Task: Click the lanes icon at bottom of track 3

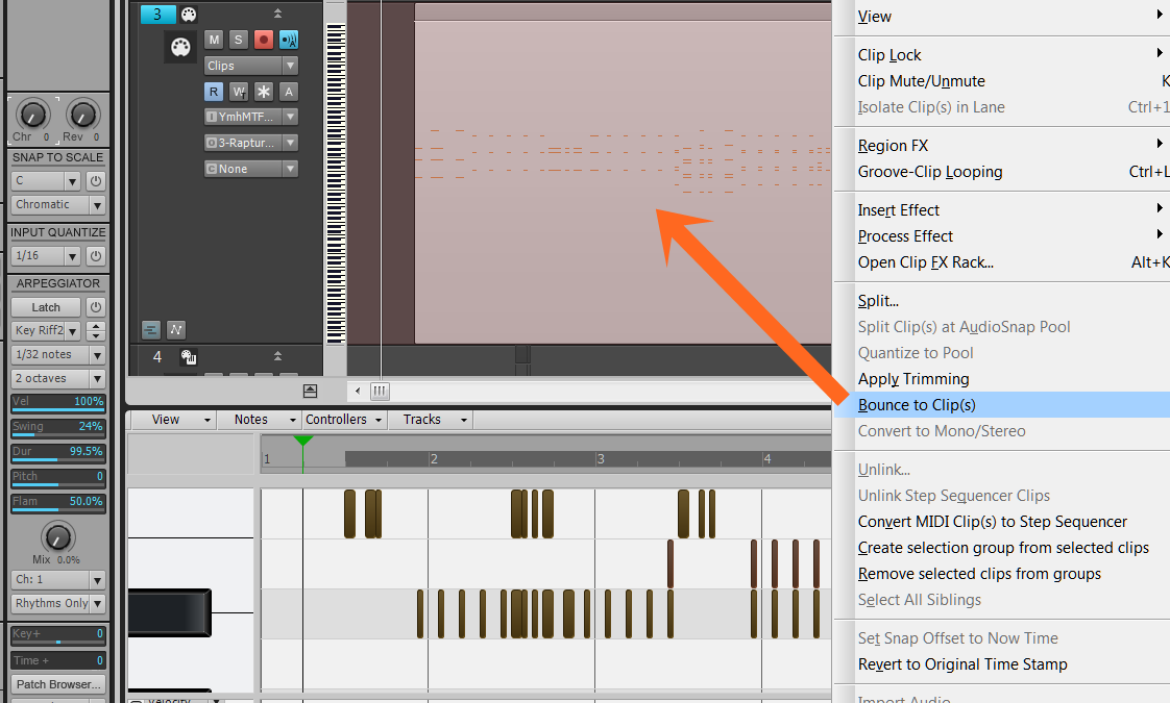Action: 151,330
